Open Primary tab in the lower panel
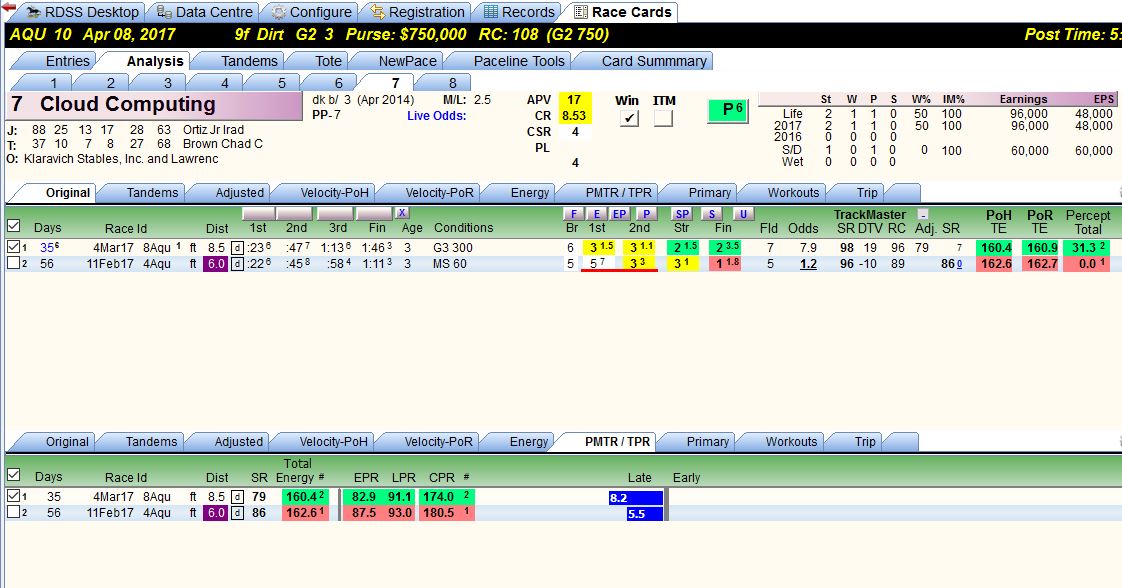 click(708, 441)
